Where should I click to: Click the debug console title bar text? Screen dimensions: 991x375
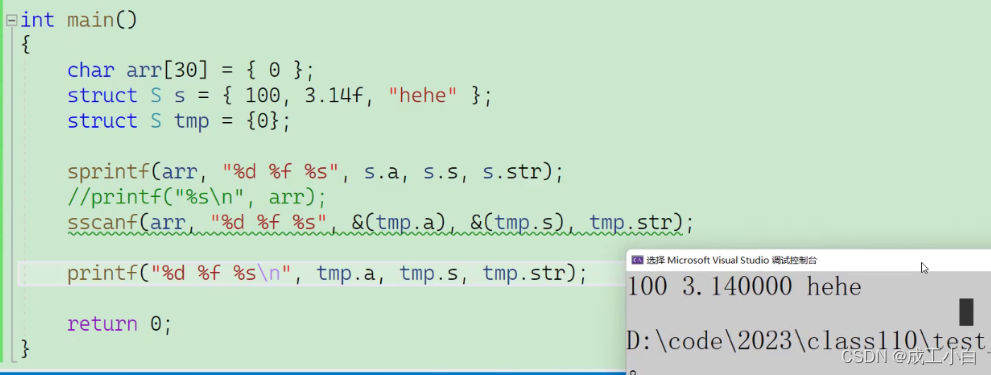[731, 260]
